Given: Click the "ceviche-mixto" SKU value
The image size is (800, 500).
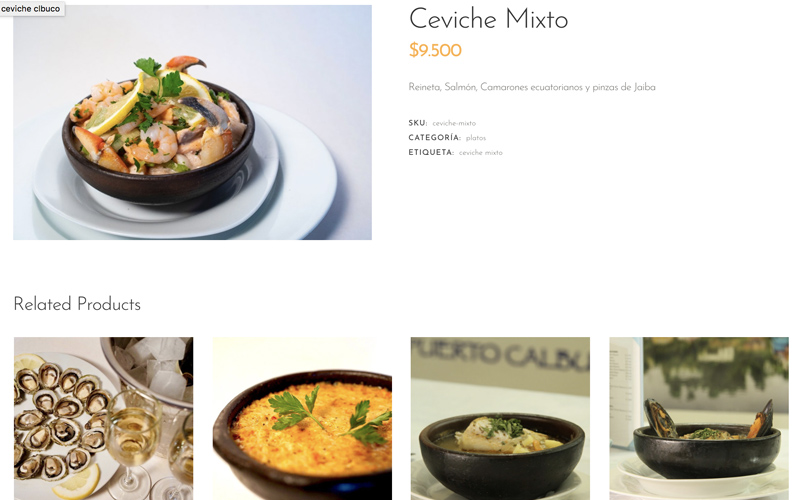Looking at the screenshot, I should 454,123.
